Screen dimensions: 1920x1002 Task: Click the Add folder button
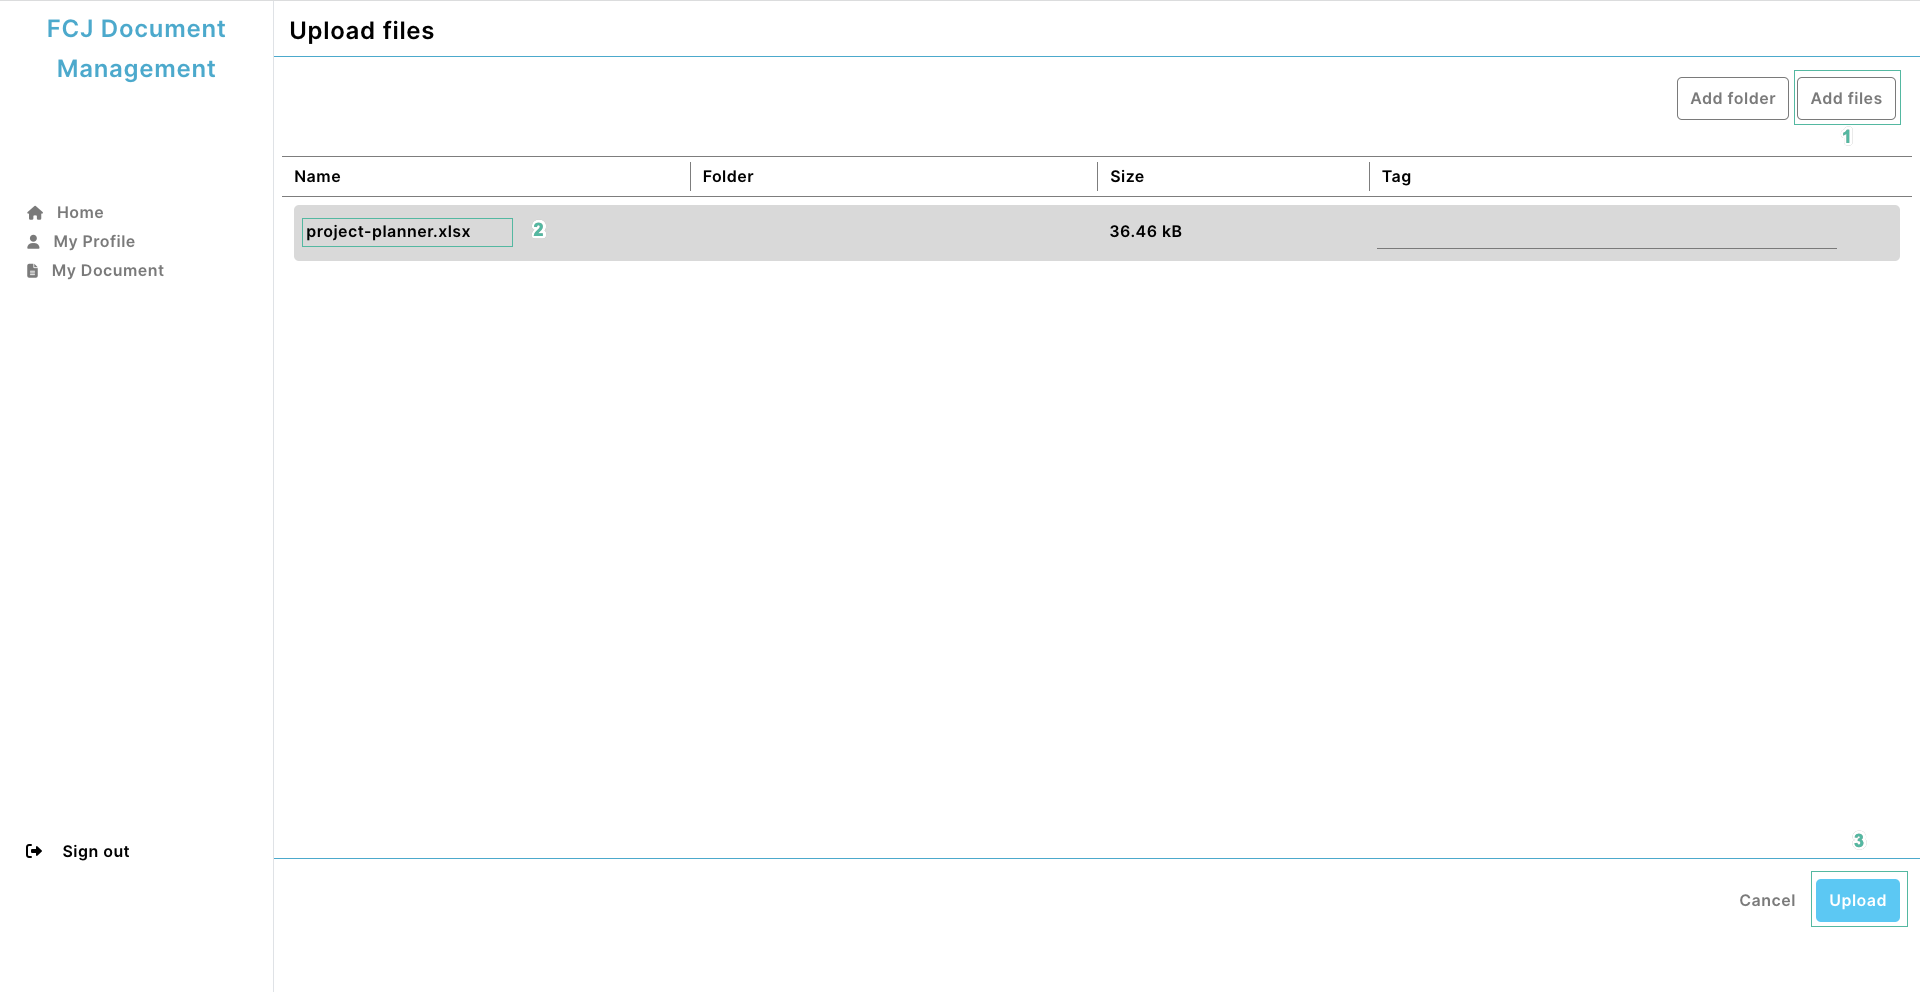tap(1732, 98)
